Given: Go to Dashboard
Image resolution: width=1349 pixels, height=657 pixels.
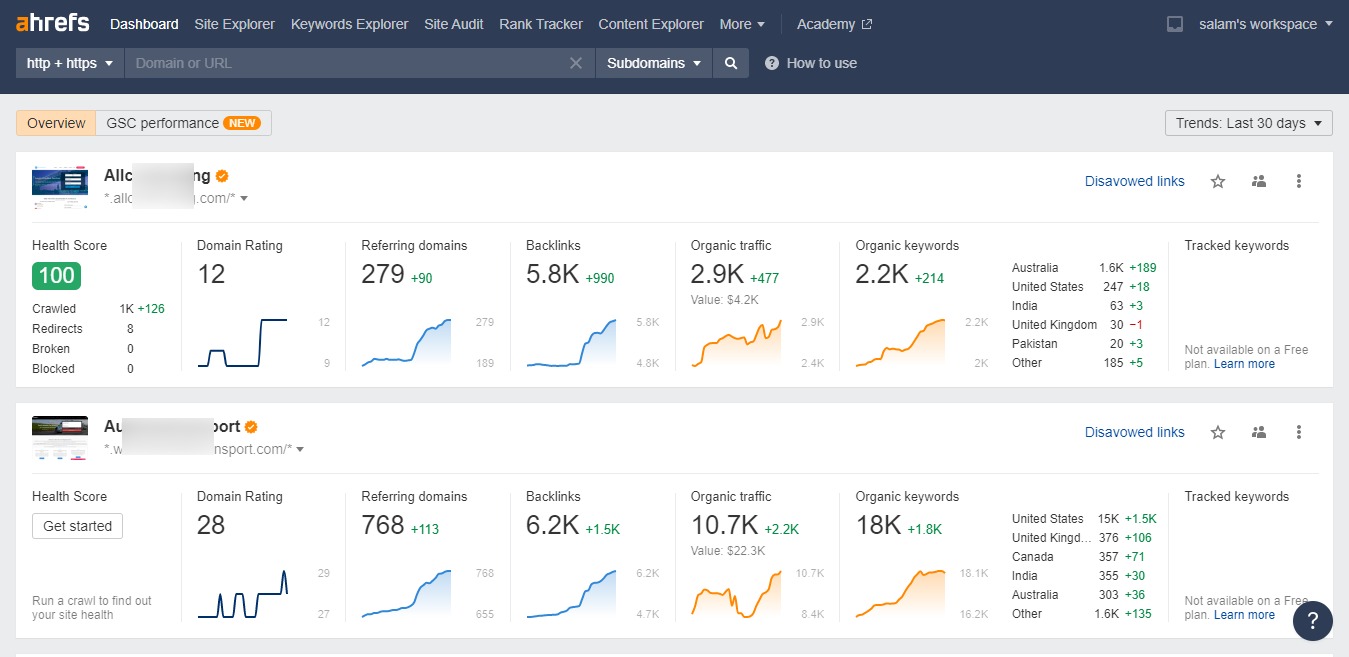Looking at the screenshot, I should [144, 24].
